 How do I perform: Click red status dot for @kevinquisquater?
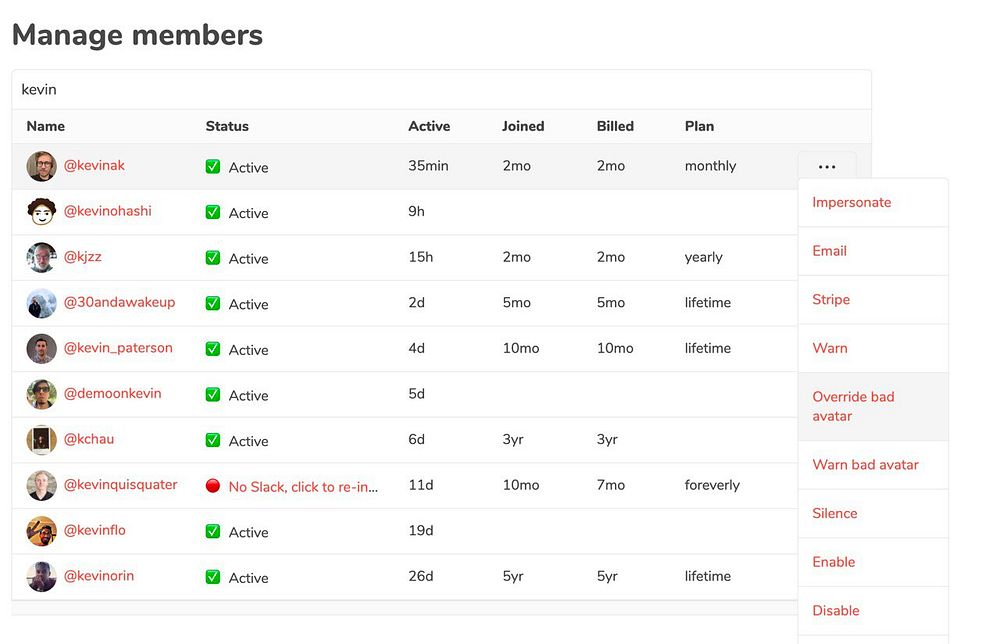213,486
